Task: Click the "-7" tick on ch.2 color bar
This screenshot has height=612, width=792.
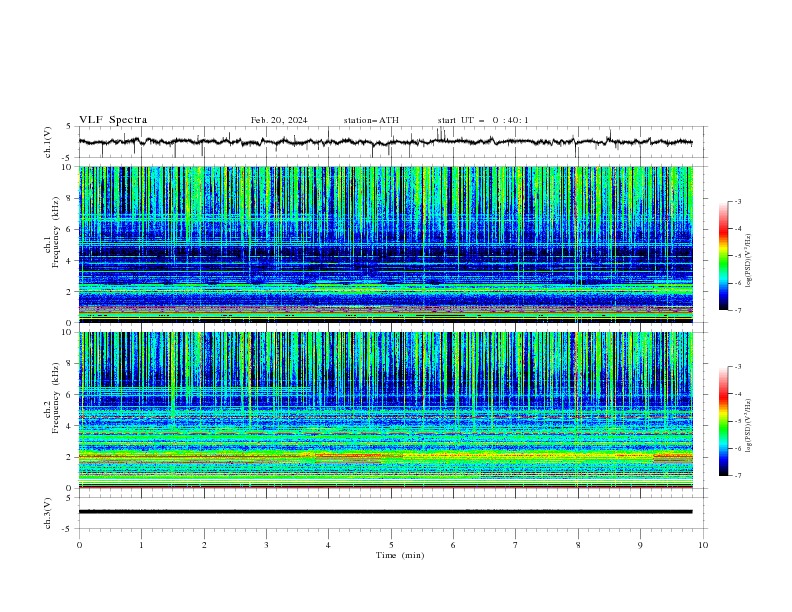Action: 738,476
